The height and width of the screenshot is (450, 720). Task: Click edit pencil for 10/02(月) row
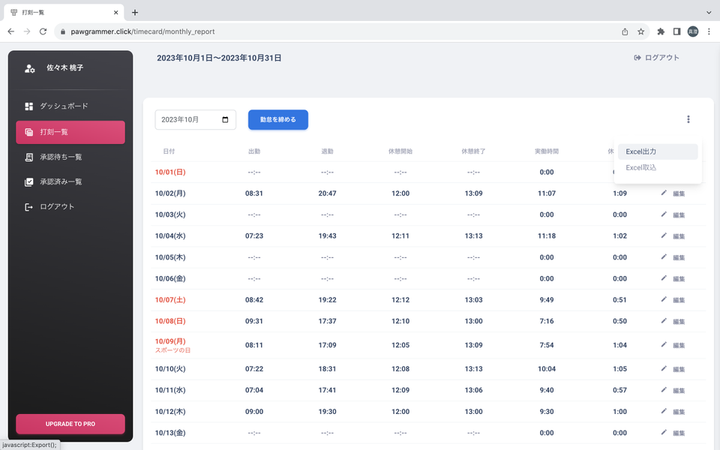coord(664,193)
